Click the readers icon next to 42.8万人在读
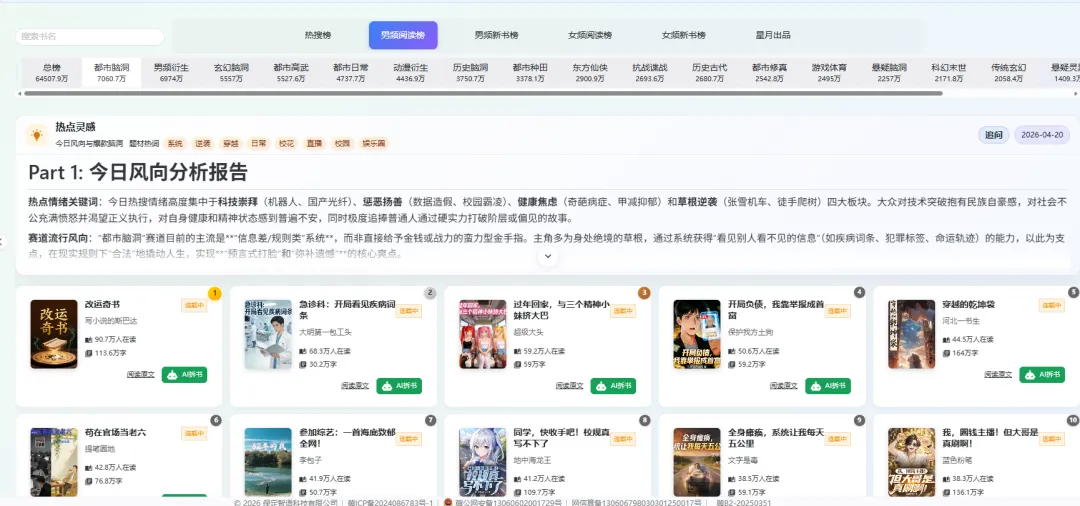The height and width of the screenshot is (506, 1080). point(88,467)
